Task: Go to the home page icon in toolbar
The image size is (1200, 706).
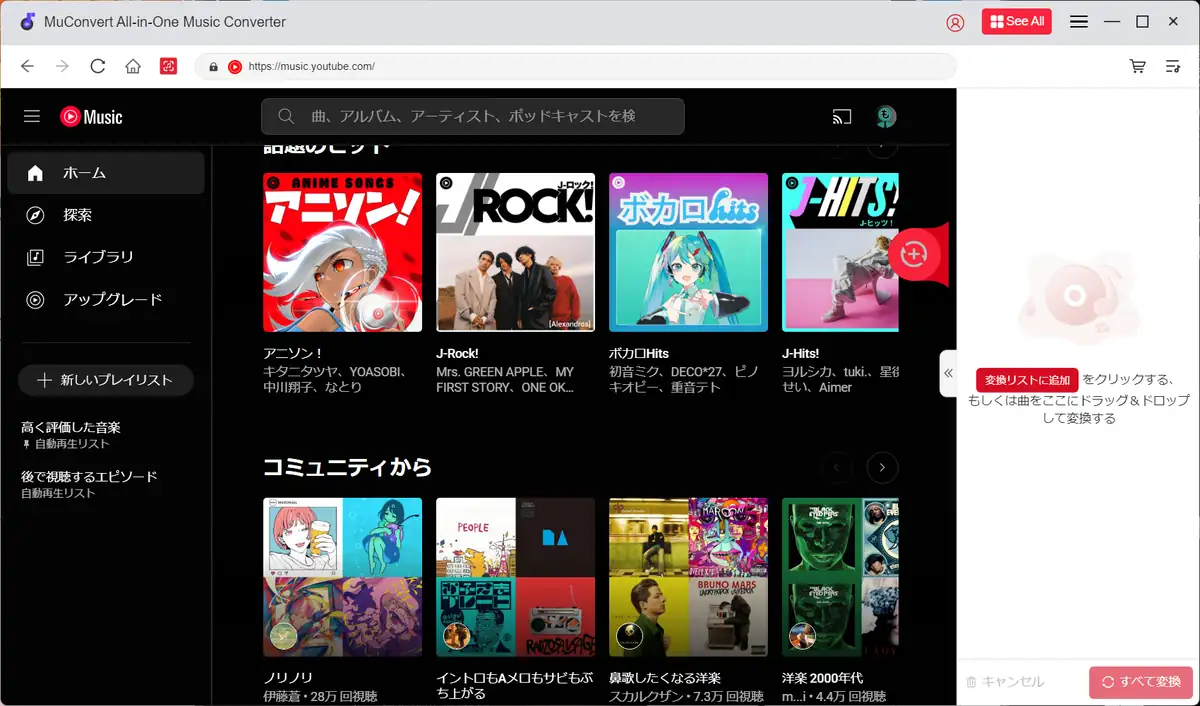Action: click(132, 66)
